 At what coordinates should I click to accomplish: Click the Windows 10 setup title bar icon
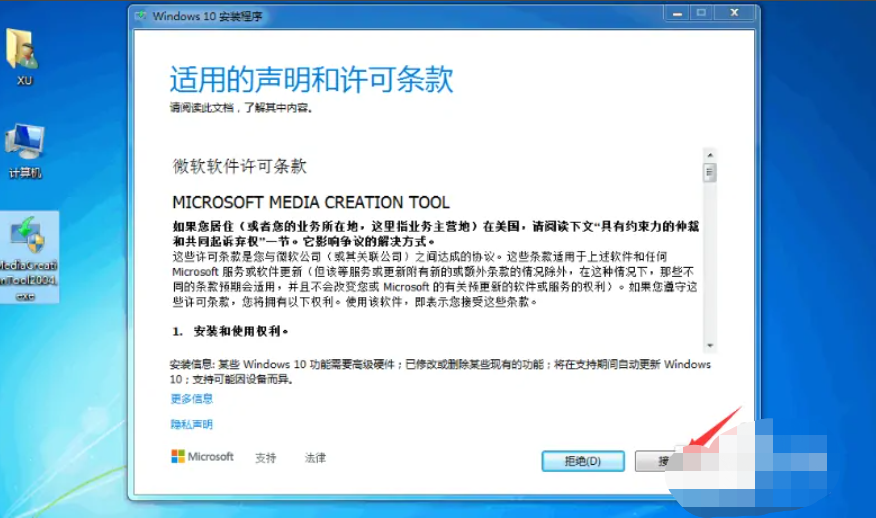point(140,16)
